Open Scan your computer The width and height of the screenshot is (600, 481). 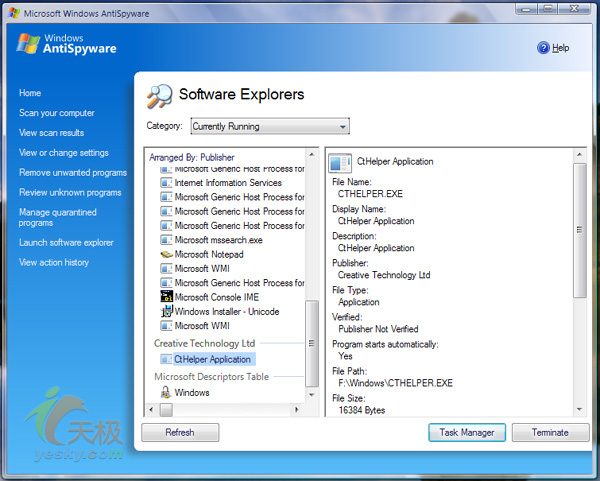(x=57, y=113)
